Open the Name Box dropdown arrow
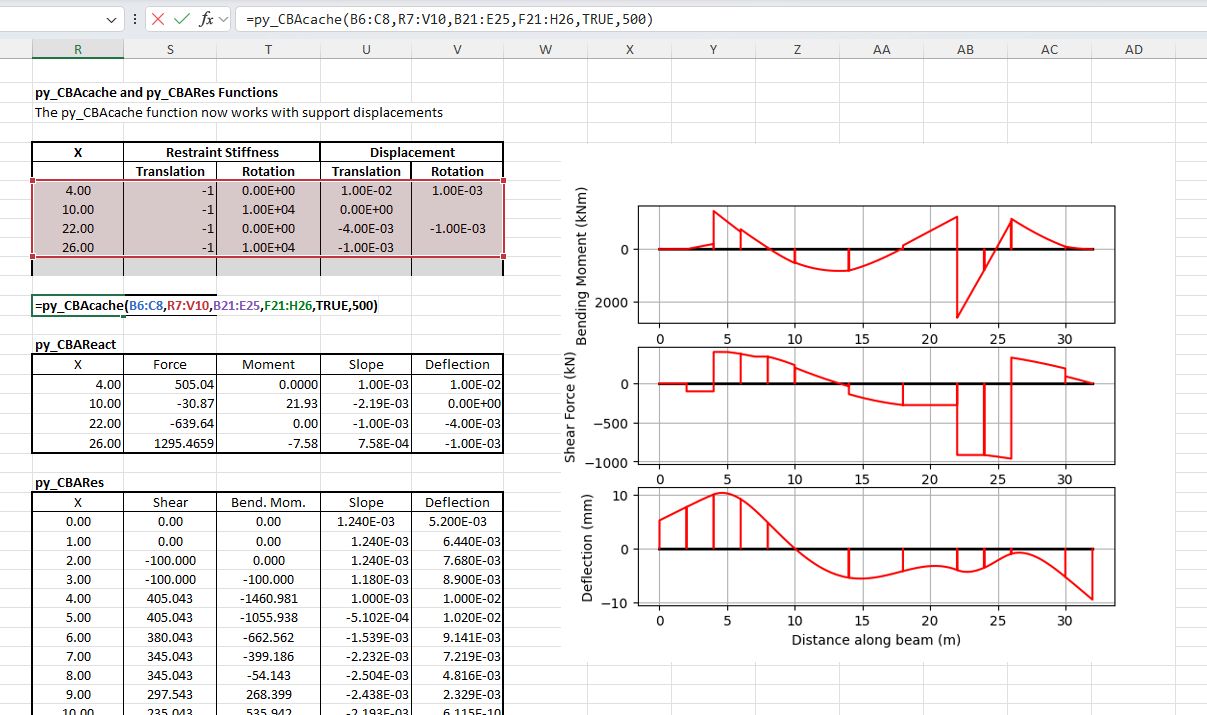 point(111,19)
